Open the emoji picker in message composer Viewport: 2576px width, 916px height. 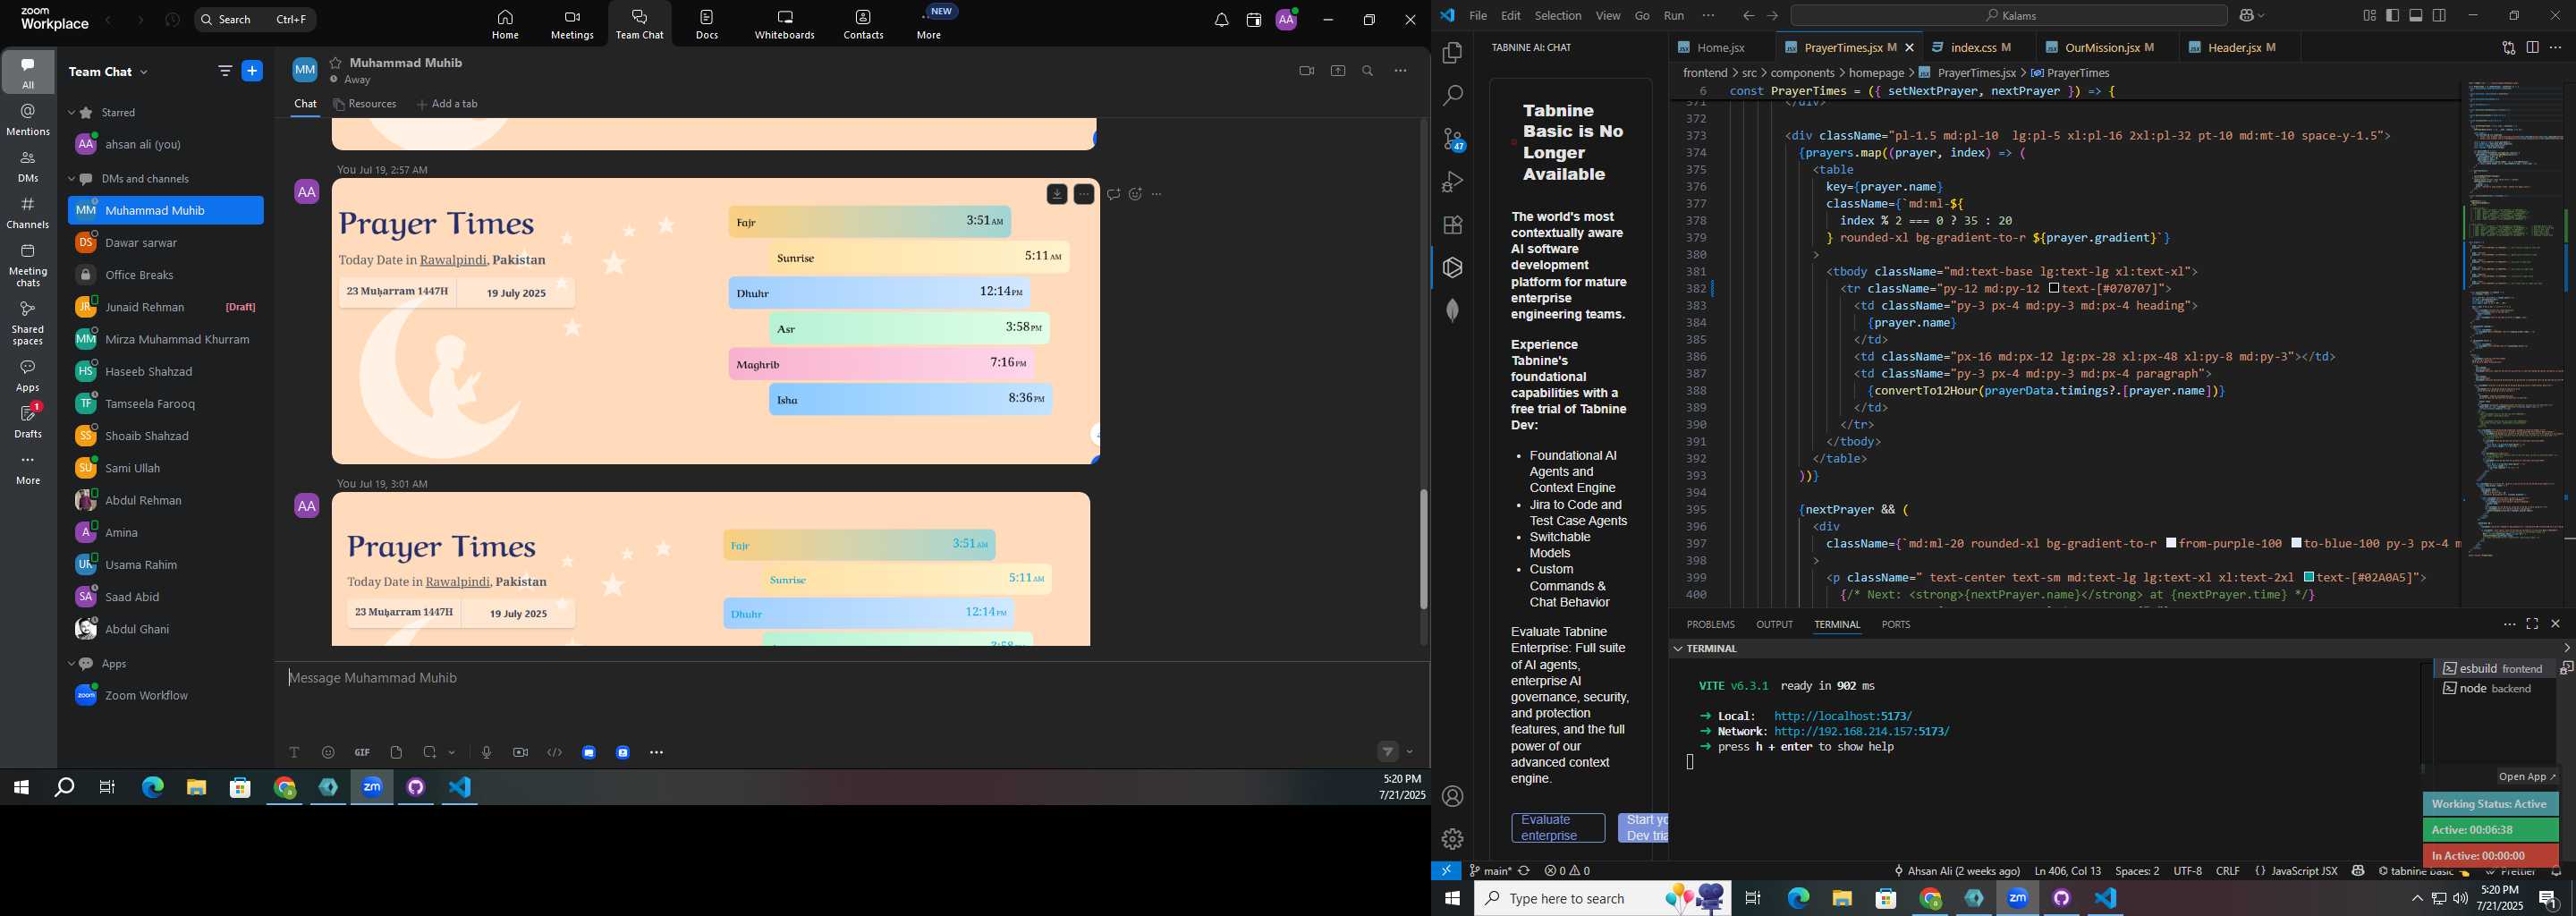click(x=328, y=752)
